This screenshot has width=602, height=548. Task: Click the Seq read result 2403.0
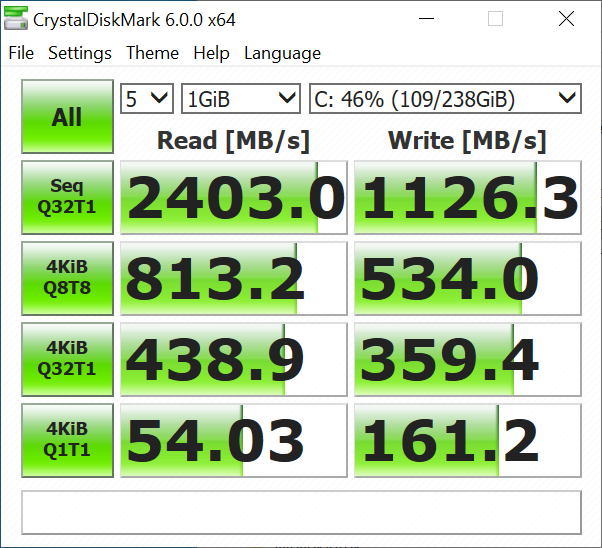[x=234, y=197]
